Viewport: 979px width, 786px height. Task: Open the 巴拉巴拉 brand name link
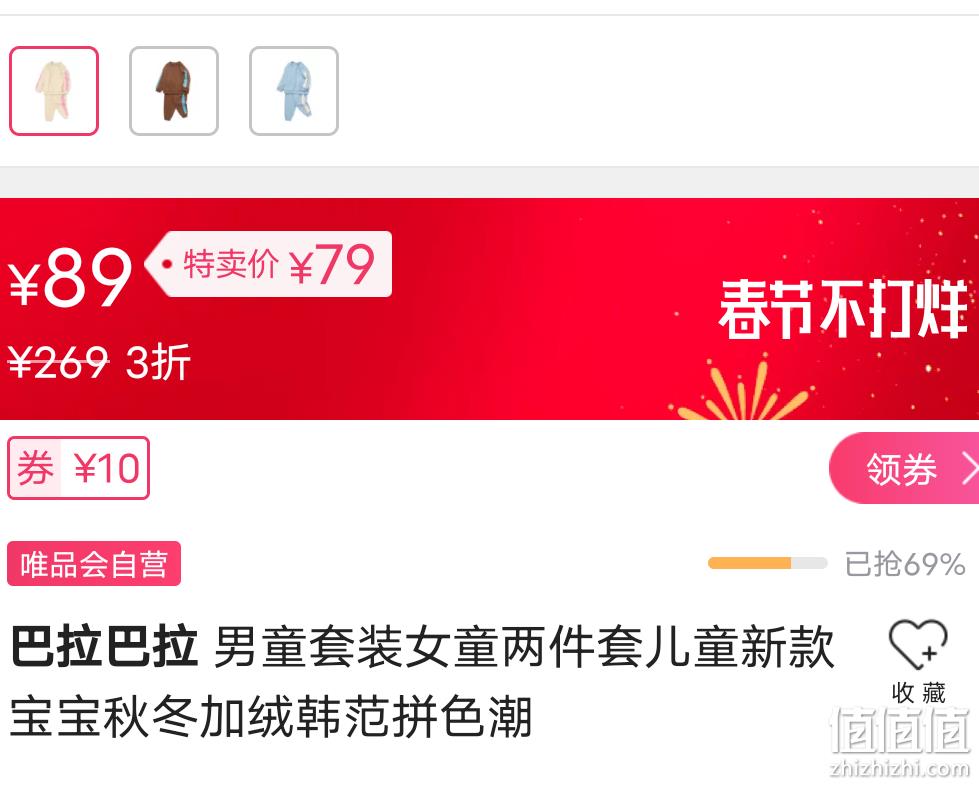[104, 646]
